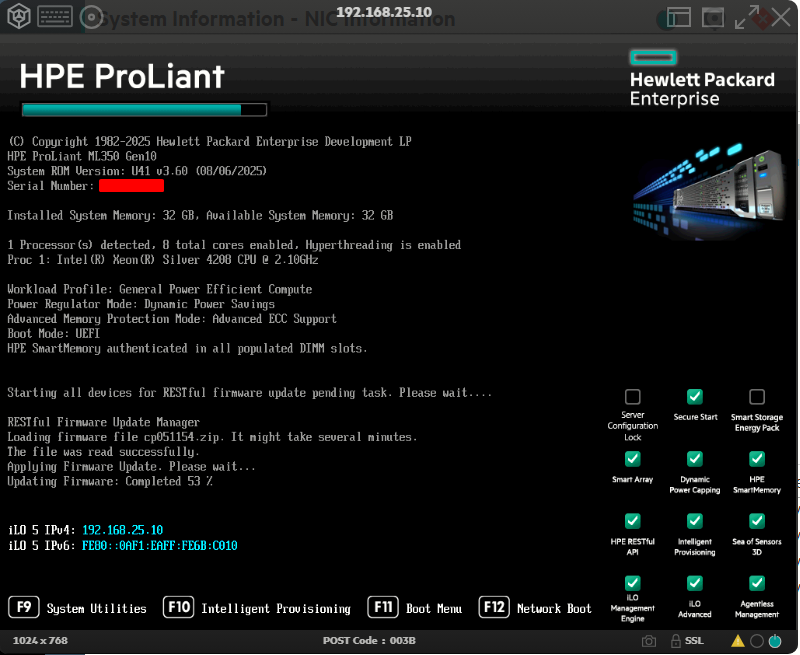Click the HPE ProLiant ML350 Gen10 line

(x=82, y=156)
